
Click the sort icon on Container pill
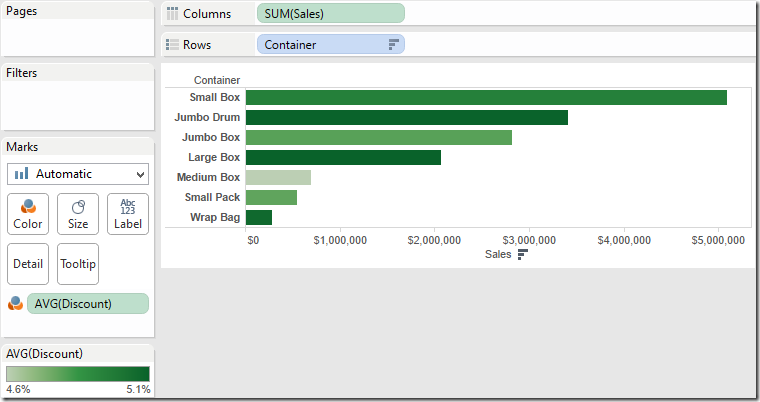point(393,44)
